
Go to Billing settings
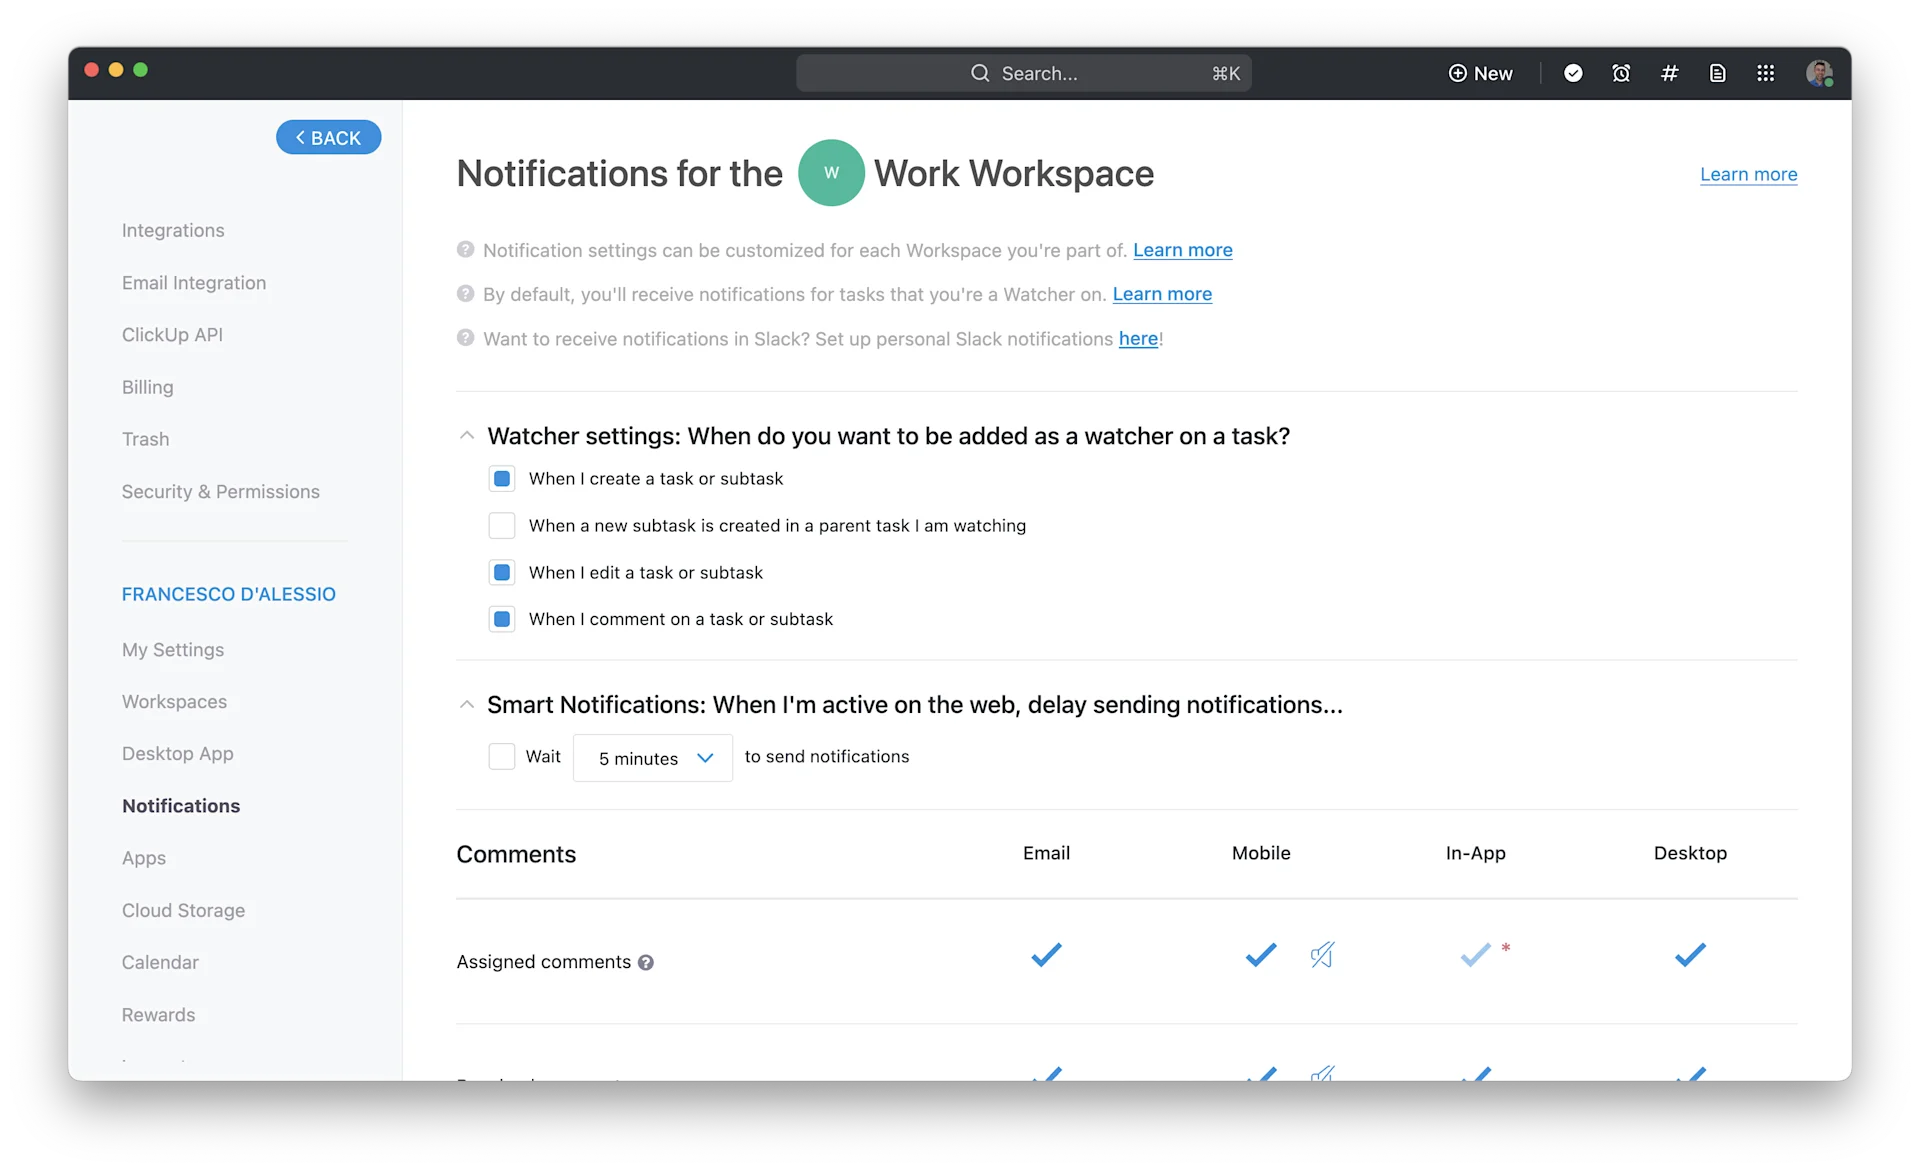coord(147,387)
